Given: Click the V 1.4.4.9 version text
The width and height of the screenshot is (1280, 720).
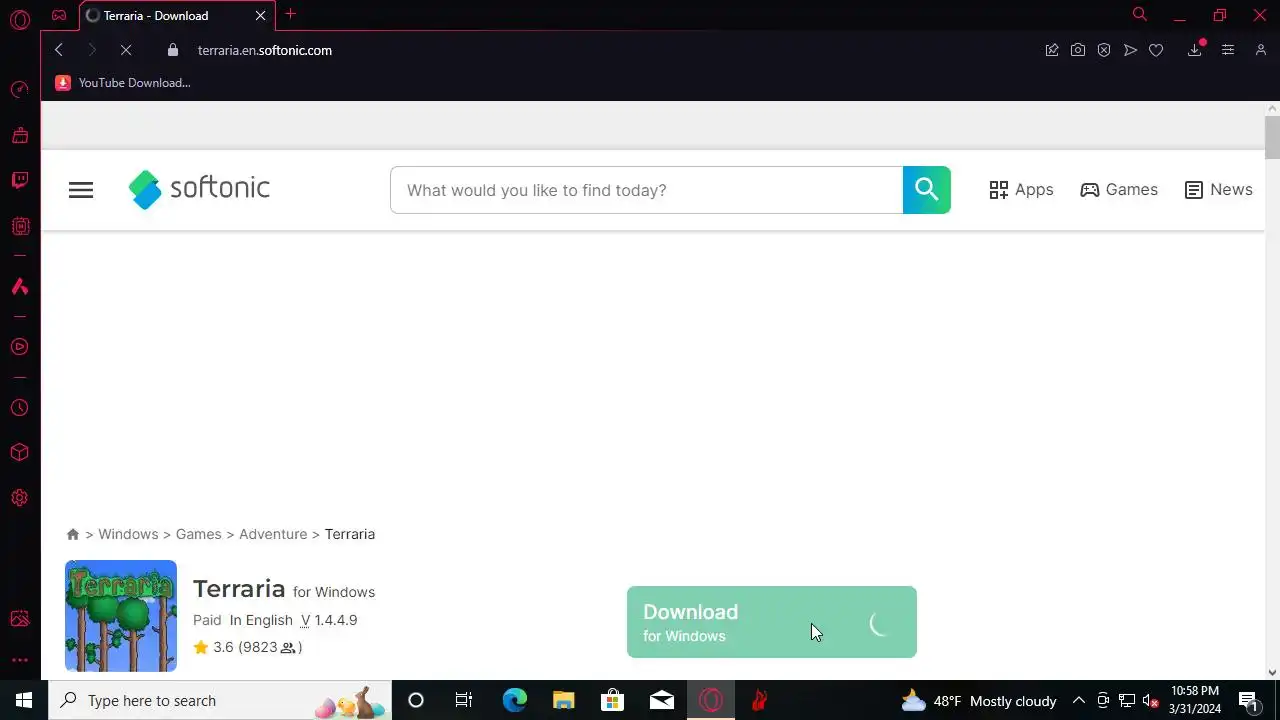Looking at the screenshot, I should (x=329, y=620).
